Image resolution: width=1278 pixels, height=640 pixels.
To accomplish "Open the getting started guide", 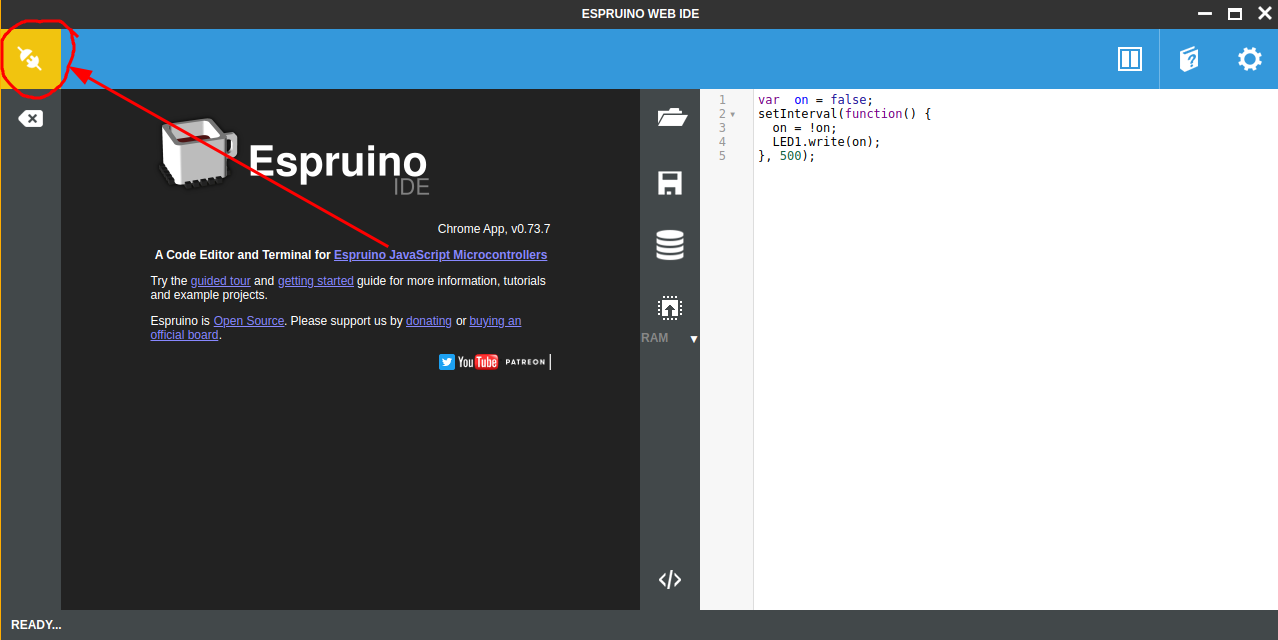I will point(315,280).
